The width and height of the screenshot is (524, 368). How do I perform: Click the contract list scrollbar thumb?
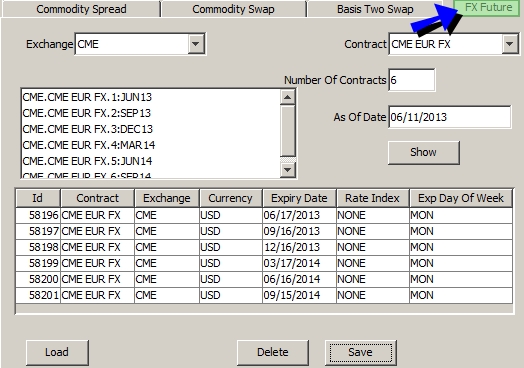[x=287, y=131]
